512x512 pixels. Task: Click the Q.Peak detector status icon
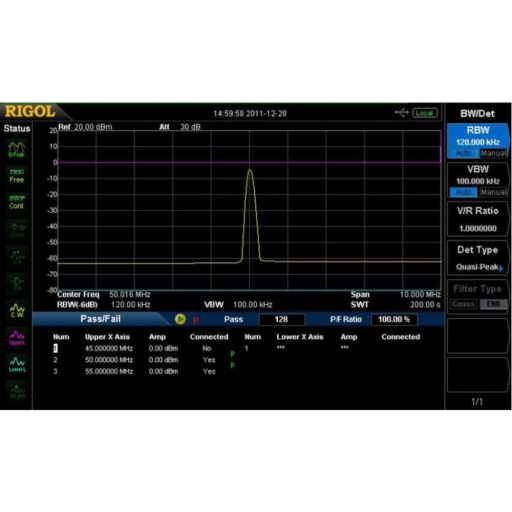(x=17, y=149)
